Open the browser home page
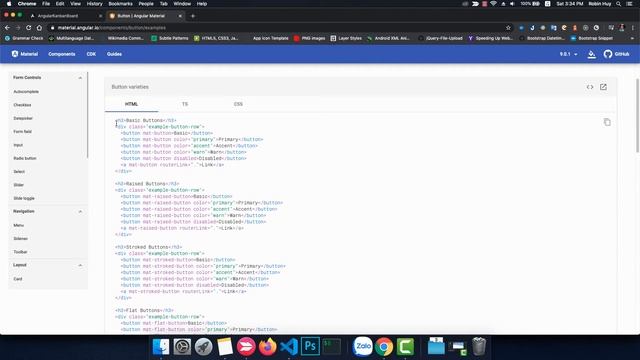Screen dimensions: 640x360 pos(39,28)
